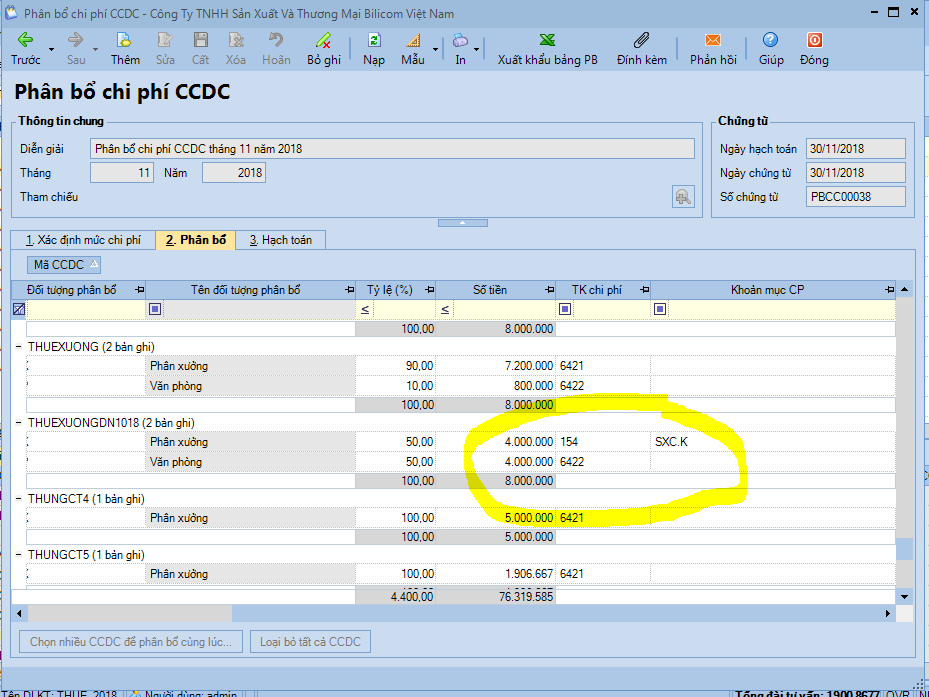929x697 pixels.
Task: Click the Đính kèm paperclip icon
Action: [x=641, y=41]
